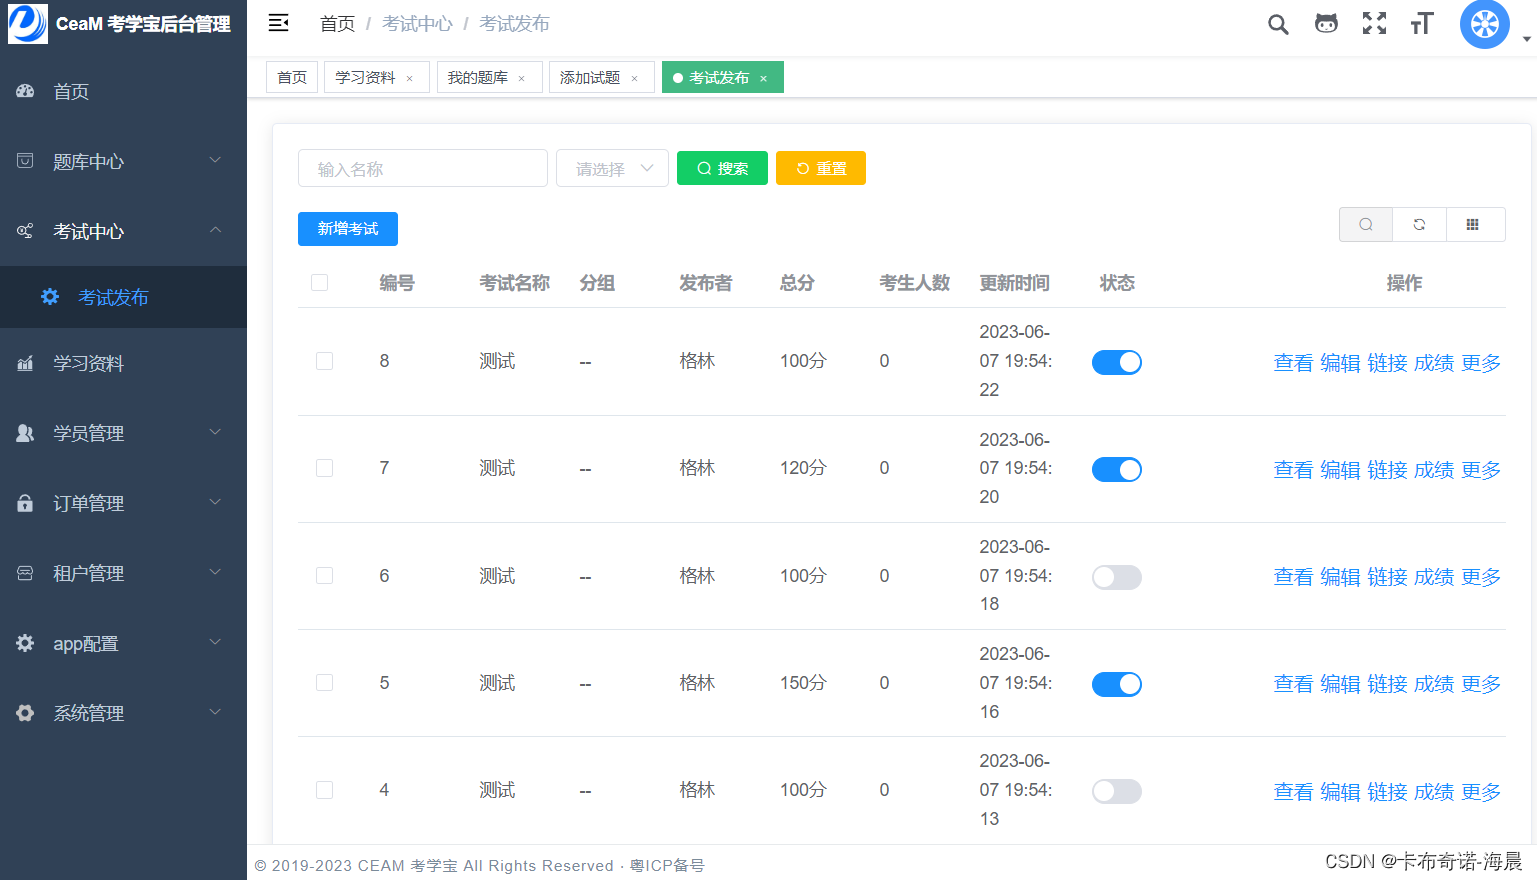1537x880 pixels.
Task: Expand the 学员管理 sidebar menu
Action: [100, 433]
